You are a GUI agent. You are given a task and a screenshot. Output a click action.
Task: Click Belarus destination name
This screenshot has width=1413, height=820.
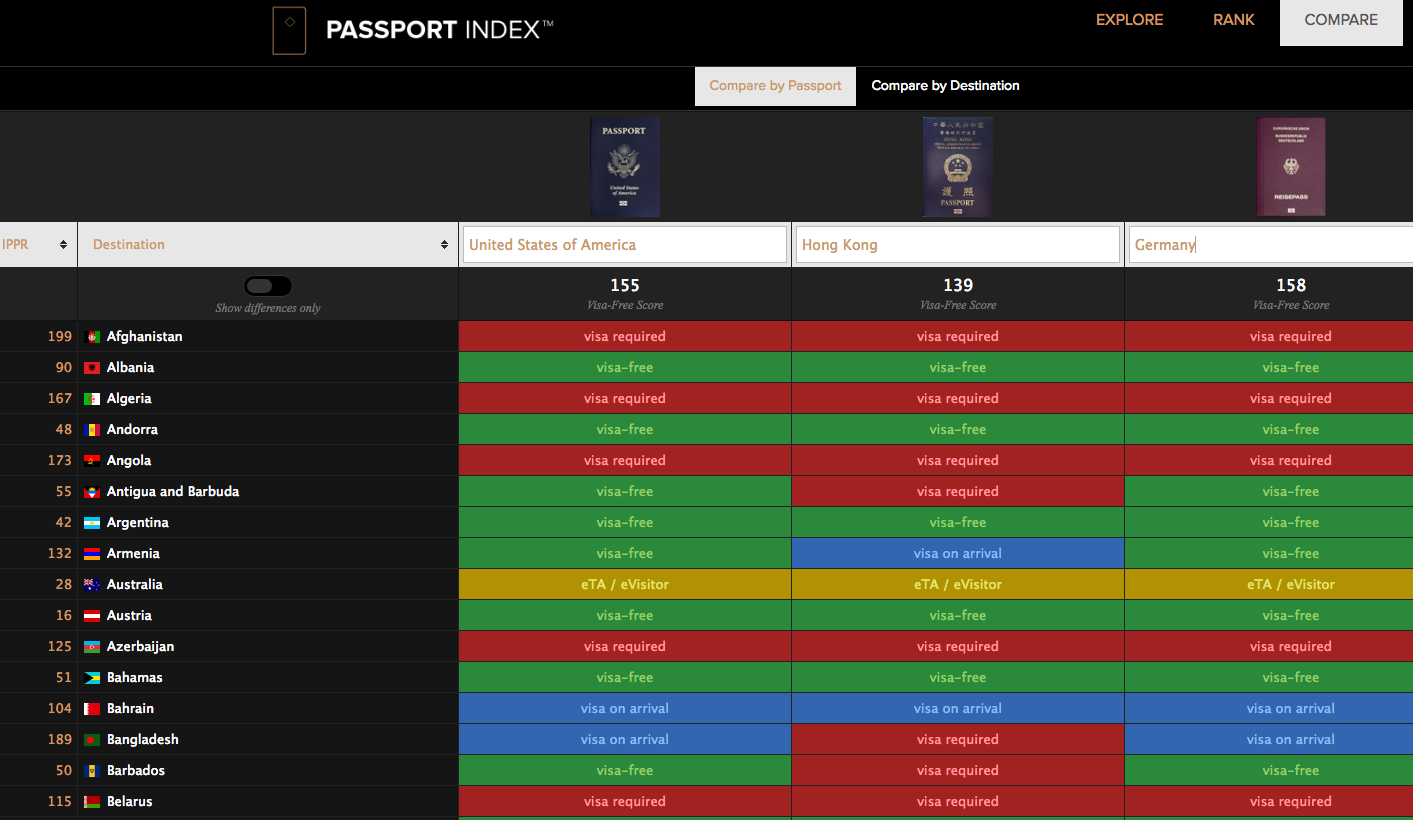point(130,802)
